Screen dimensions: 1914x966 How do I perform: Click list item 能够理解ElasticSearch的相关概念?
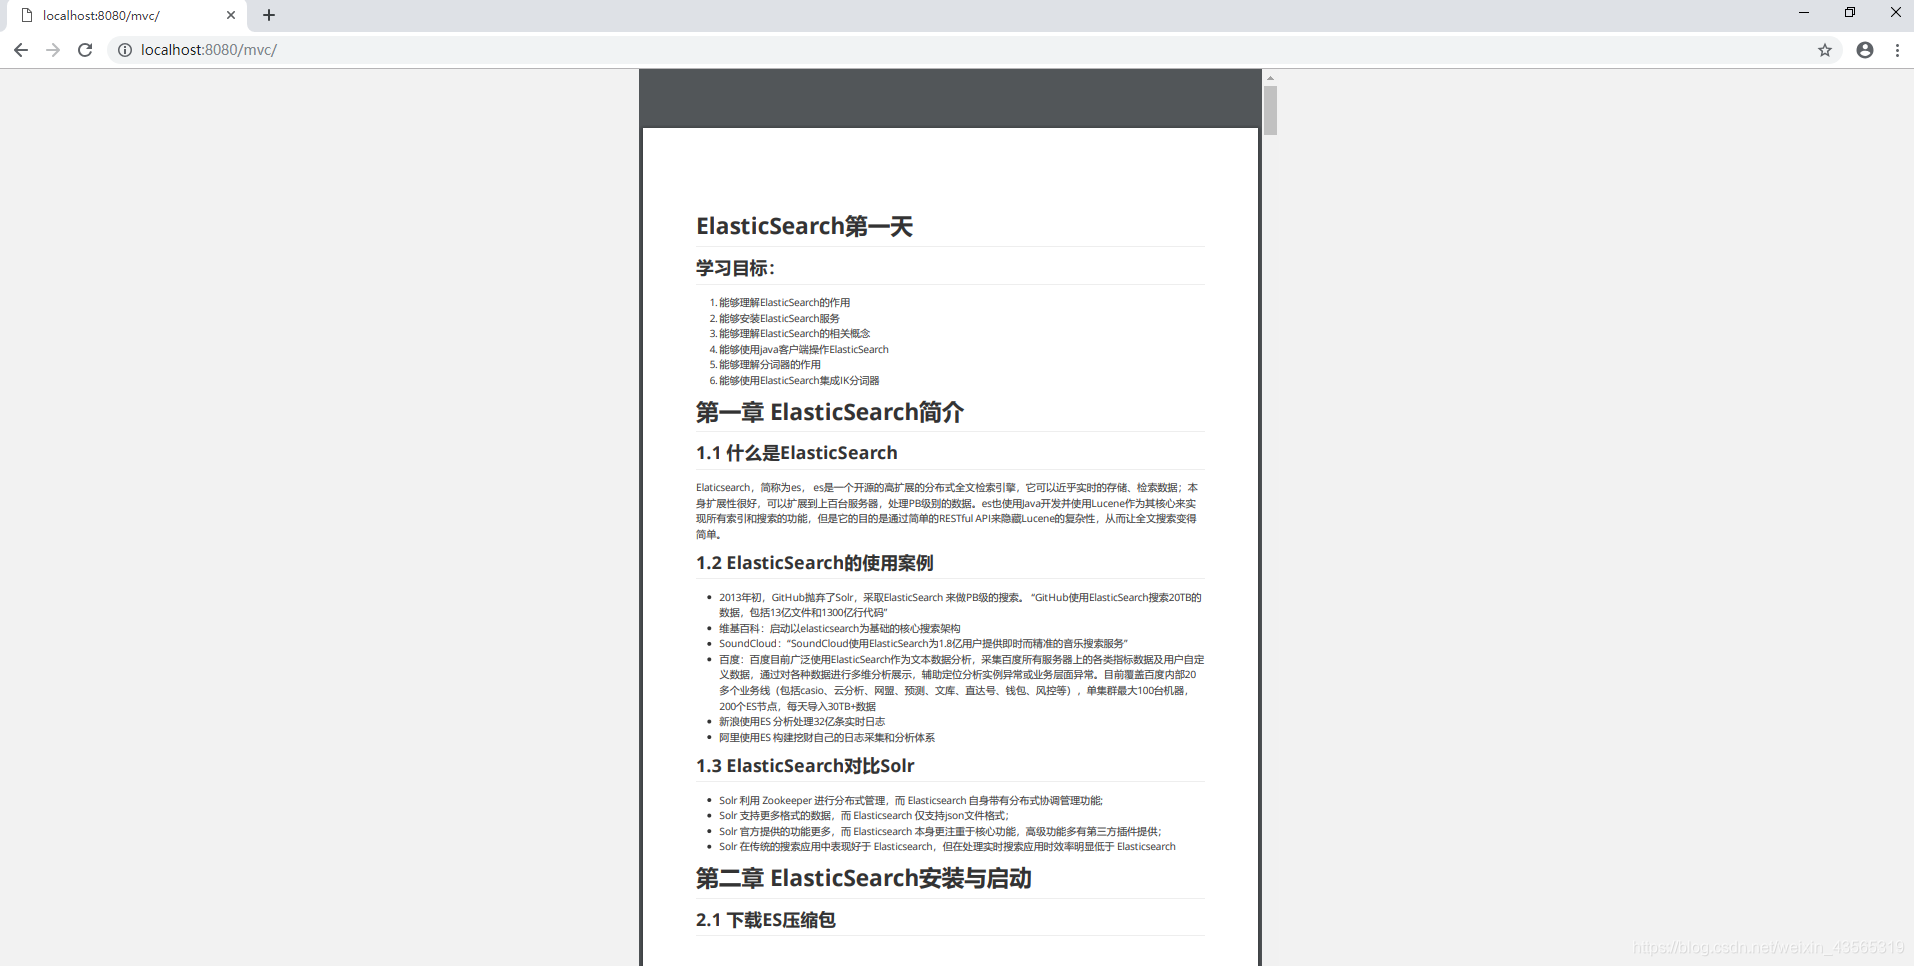coord(794,334)
